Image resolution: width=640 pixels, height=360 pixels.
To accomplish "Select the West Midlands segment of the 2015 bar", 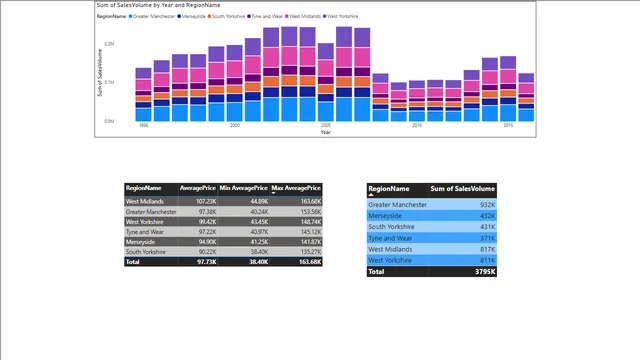I will click(508, 76).
